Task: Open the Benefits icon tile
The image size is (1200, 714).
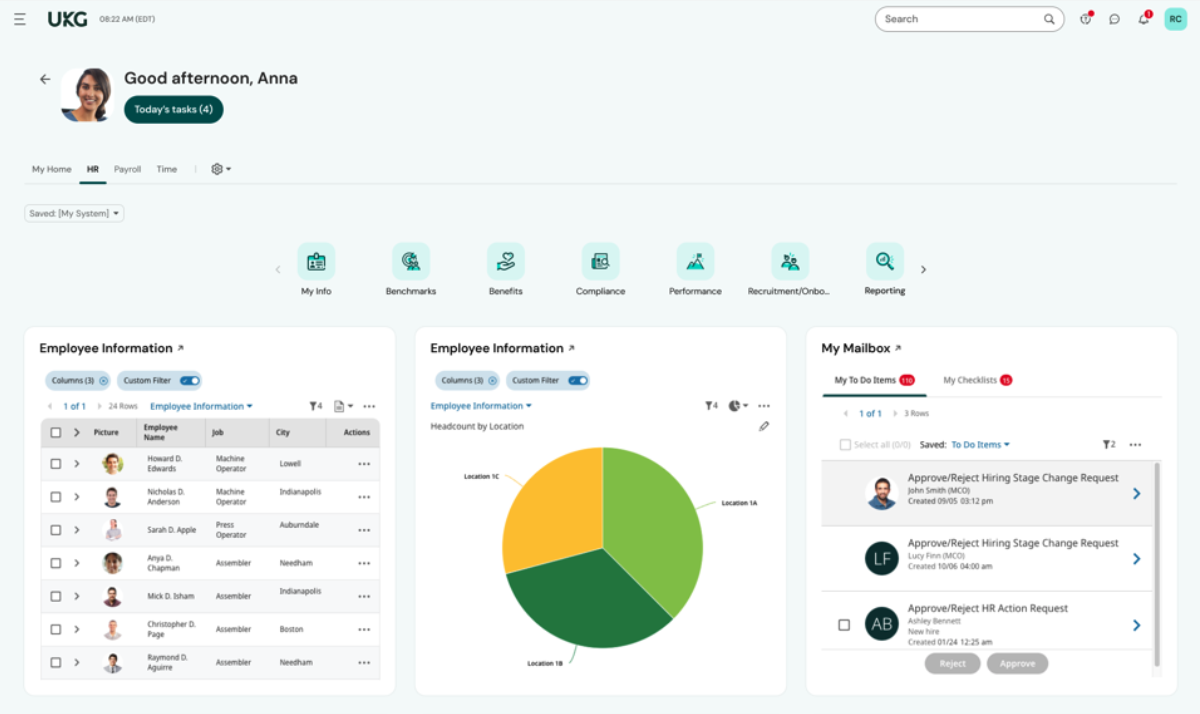Action: [505, 262]
